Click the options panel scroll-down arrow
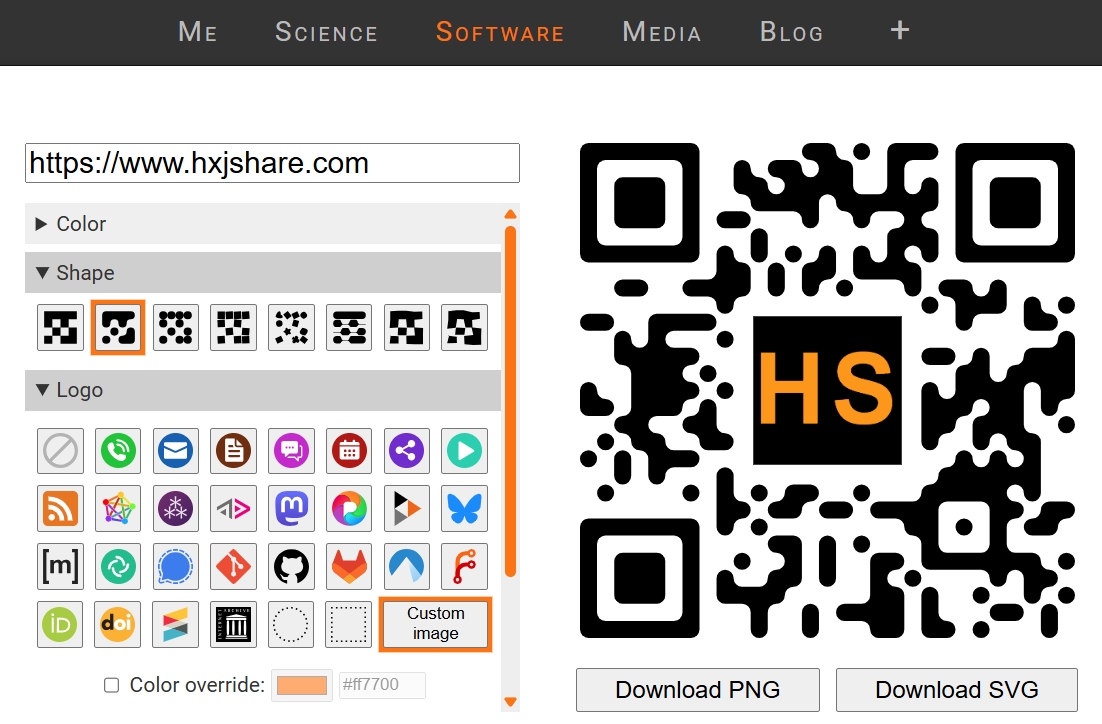The height and width of the screenshot is (724, 1102). click(x=511, y=702)
